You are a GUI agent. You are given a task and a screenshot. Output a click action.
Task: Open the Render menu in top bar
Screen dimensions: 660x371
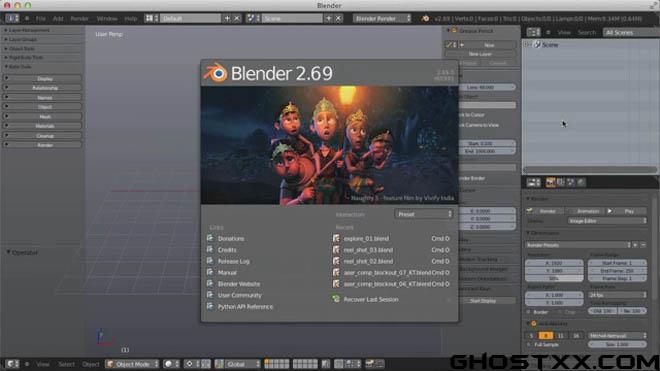point(80,19)
